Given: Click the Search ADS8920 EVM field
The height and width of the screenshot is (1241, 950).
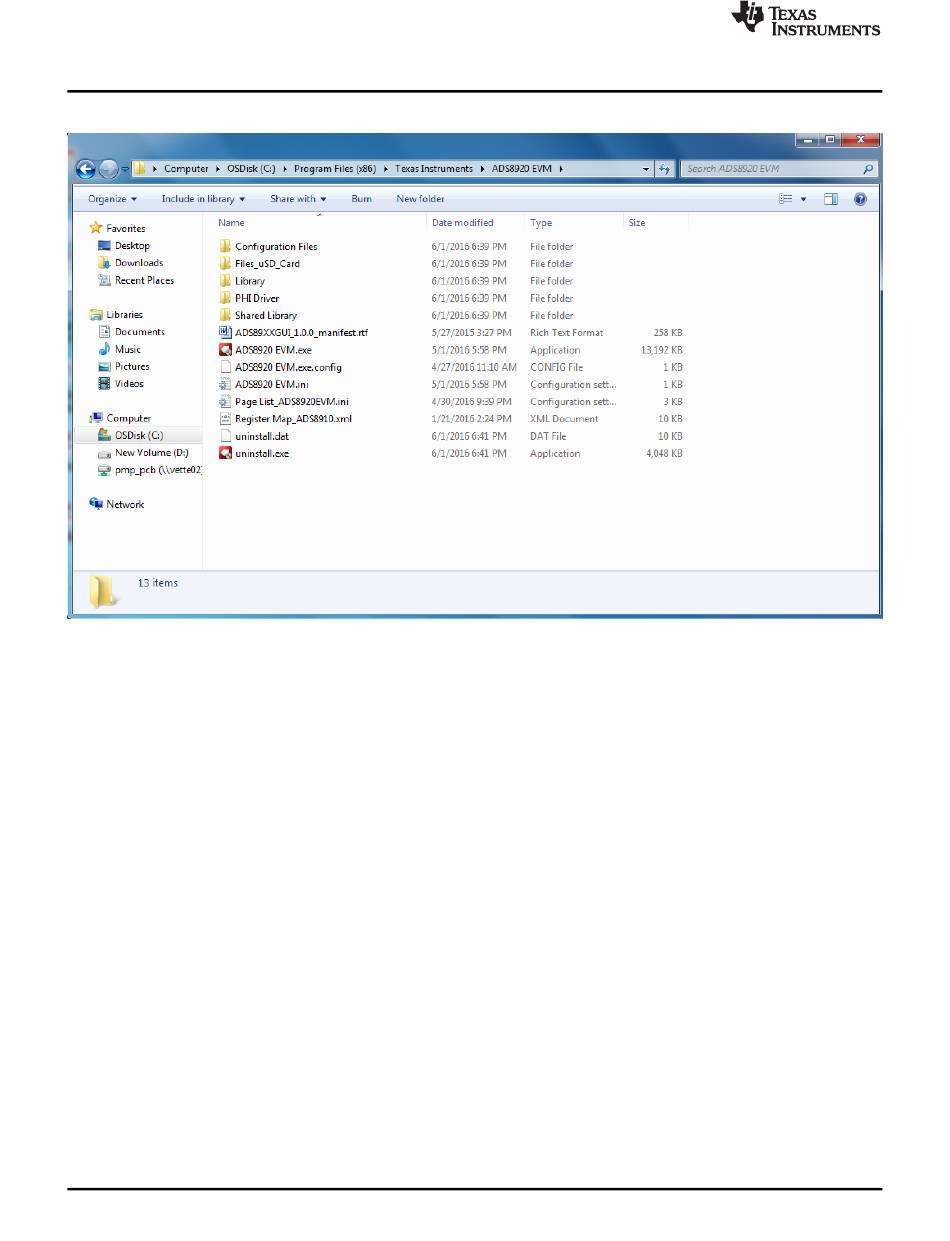Looking at the screenshot, I should [x=770, y=169].
